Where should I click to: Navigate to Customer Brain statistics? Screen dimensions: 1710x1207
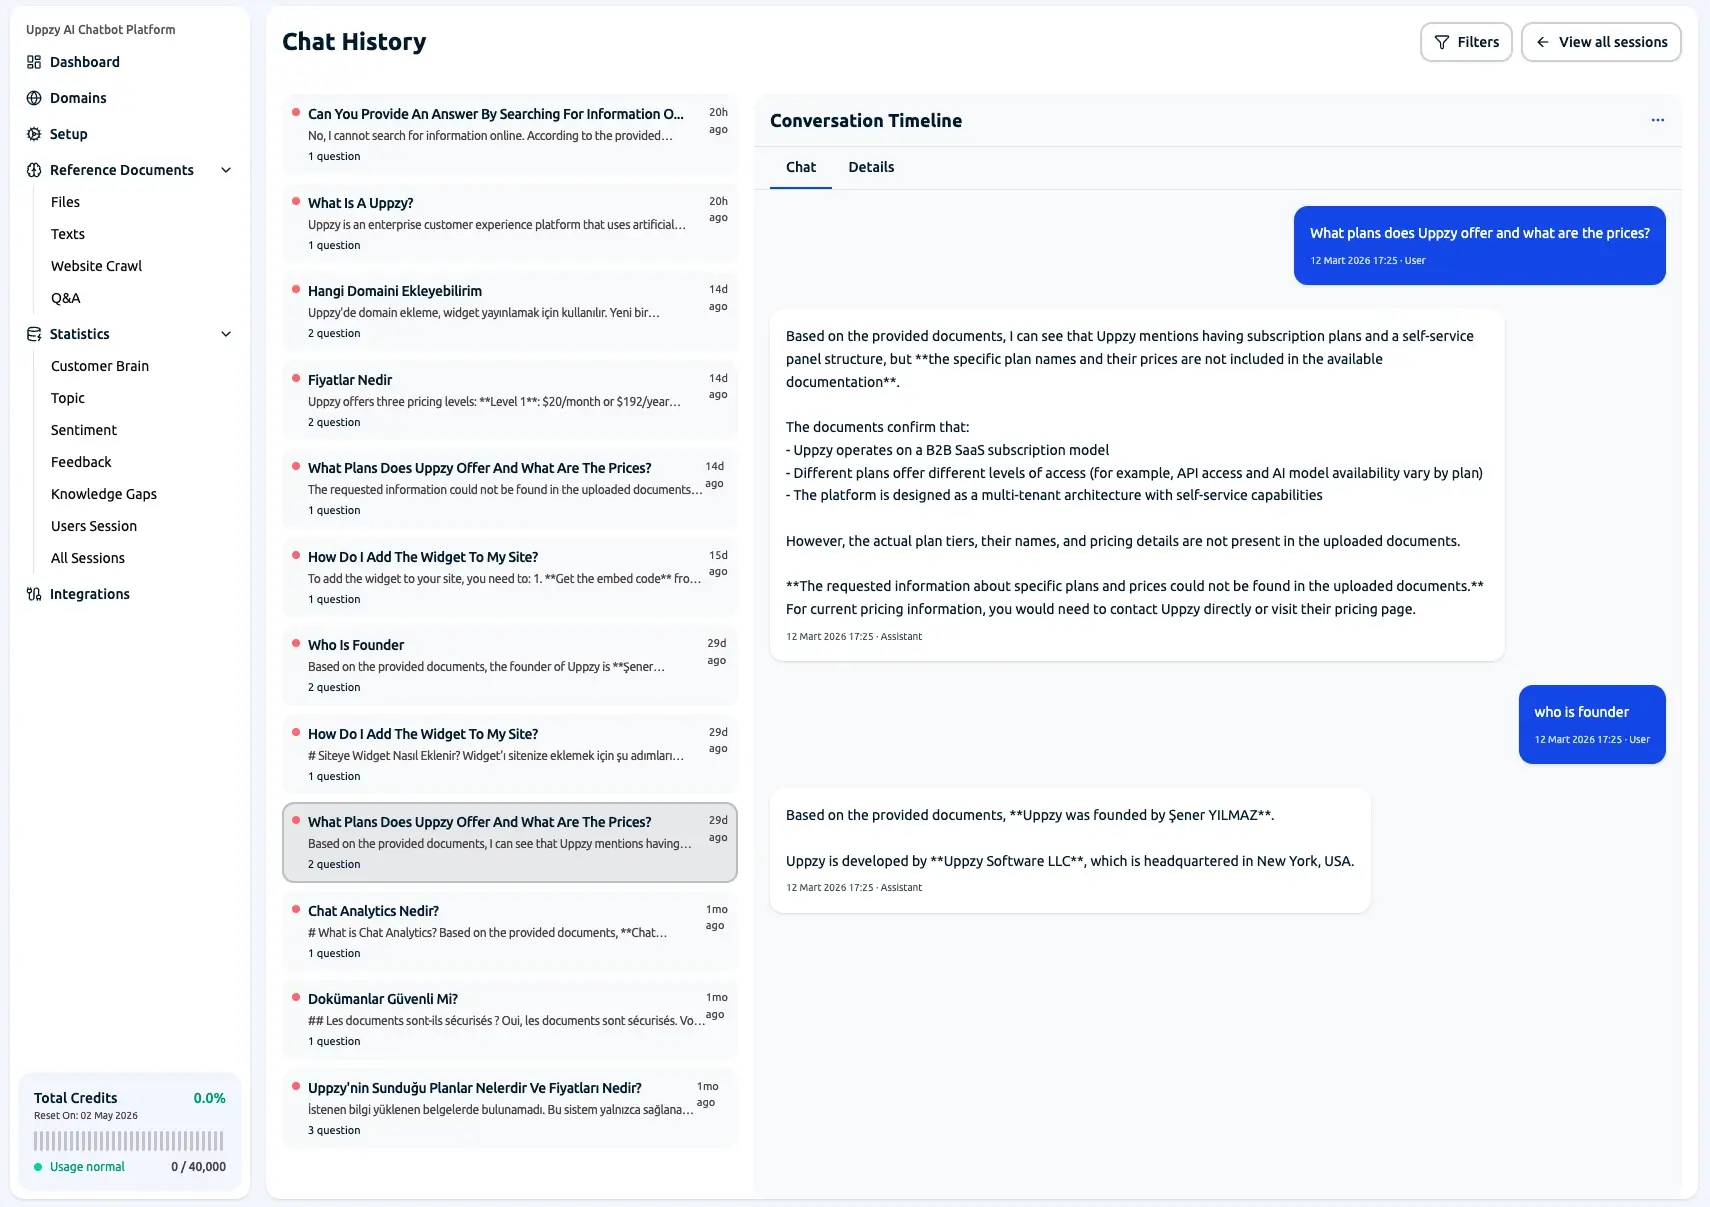[x=100, y=366]
